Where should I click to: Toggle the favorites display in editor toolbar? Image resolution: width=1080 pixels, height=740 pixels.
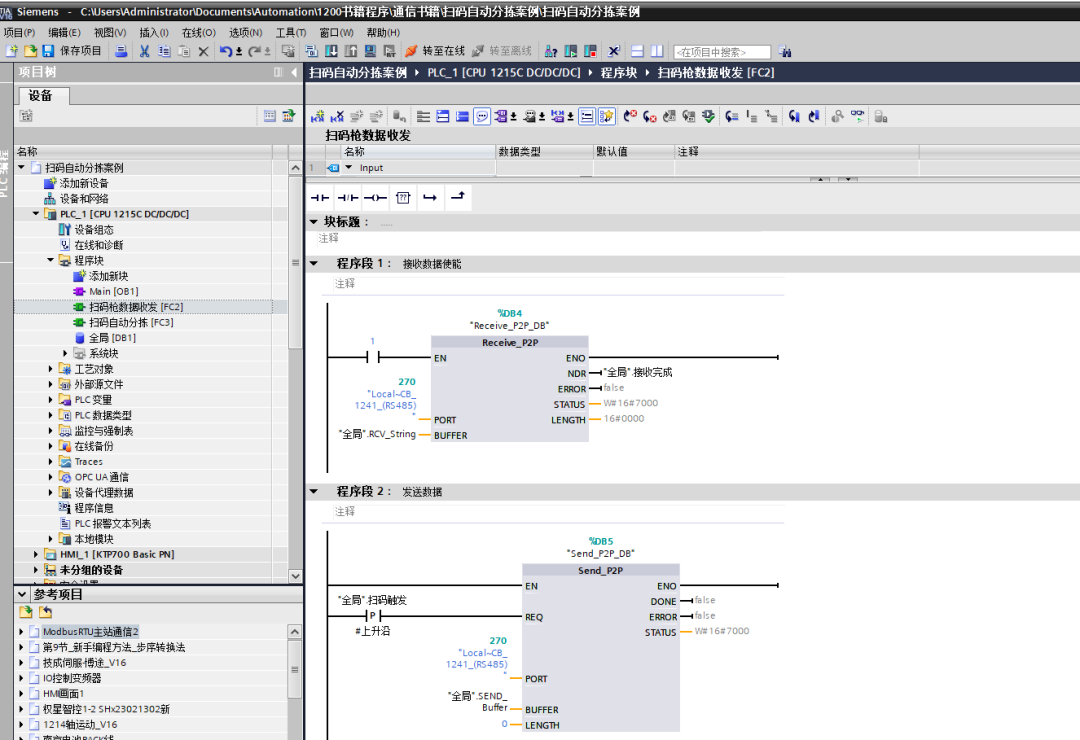pos(606,116)
